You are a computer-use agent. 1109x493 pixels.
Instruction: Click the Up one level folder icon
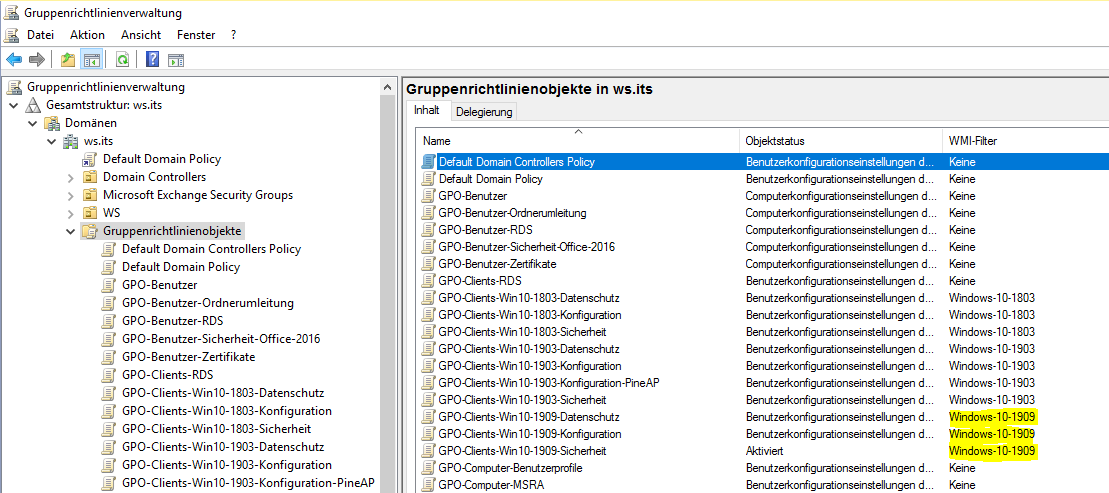click(x=68, y=60)
